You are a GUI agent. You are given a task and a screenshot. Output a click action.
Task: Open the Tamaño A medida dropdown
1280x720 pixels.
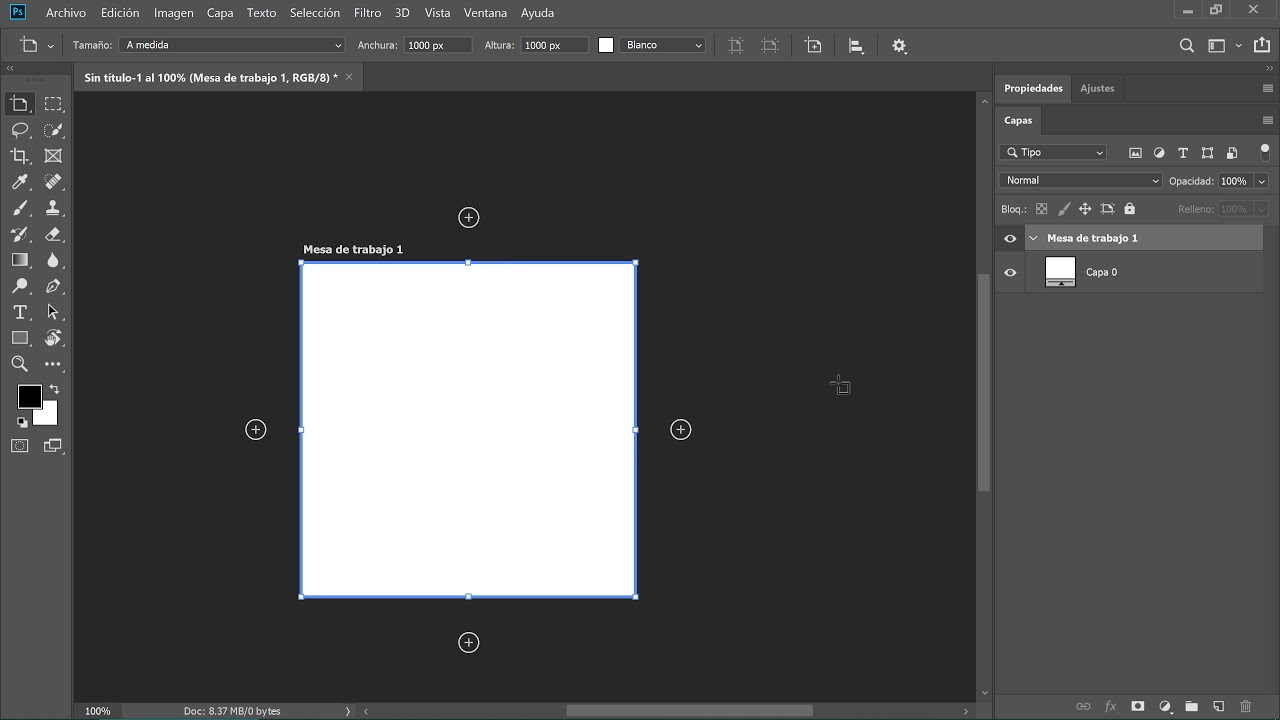(232, 45)
